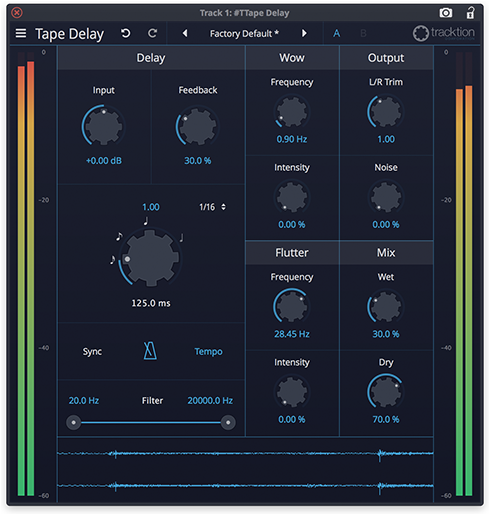This screenshot has width=493, height=516.
Task: Click the L/R Trim knob
Action: (386, 111)
